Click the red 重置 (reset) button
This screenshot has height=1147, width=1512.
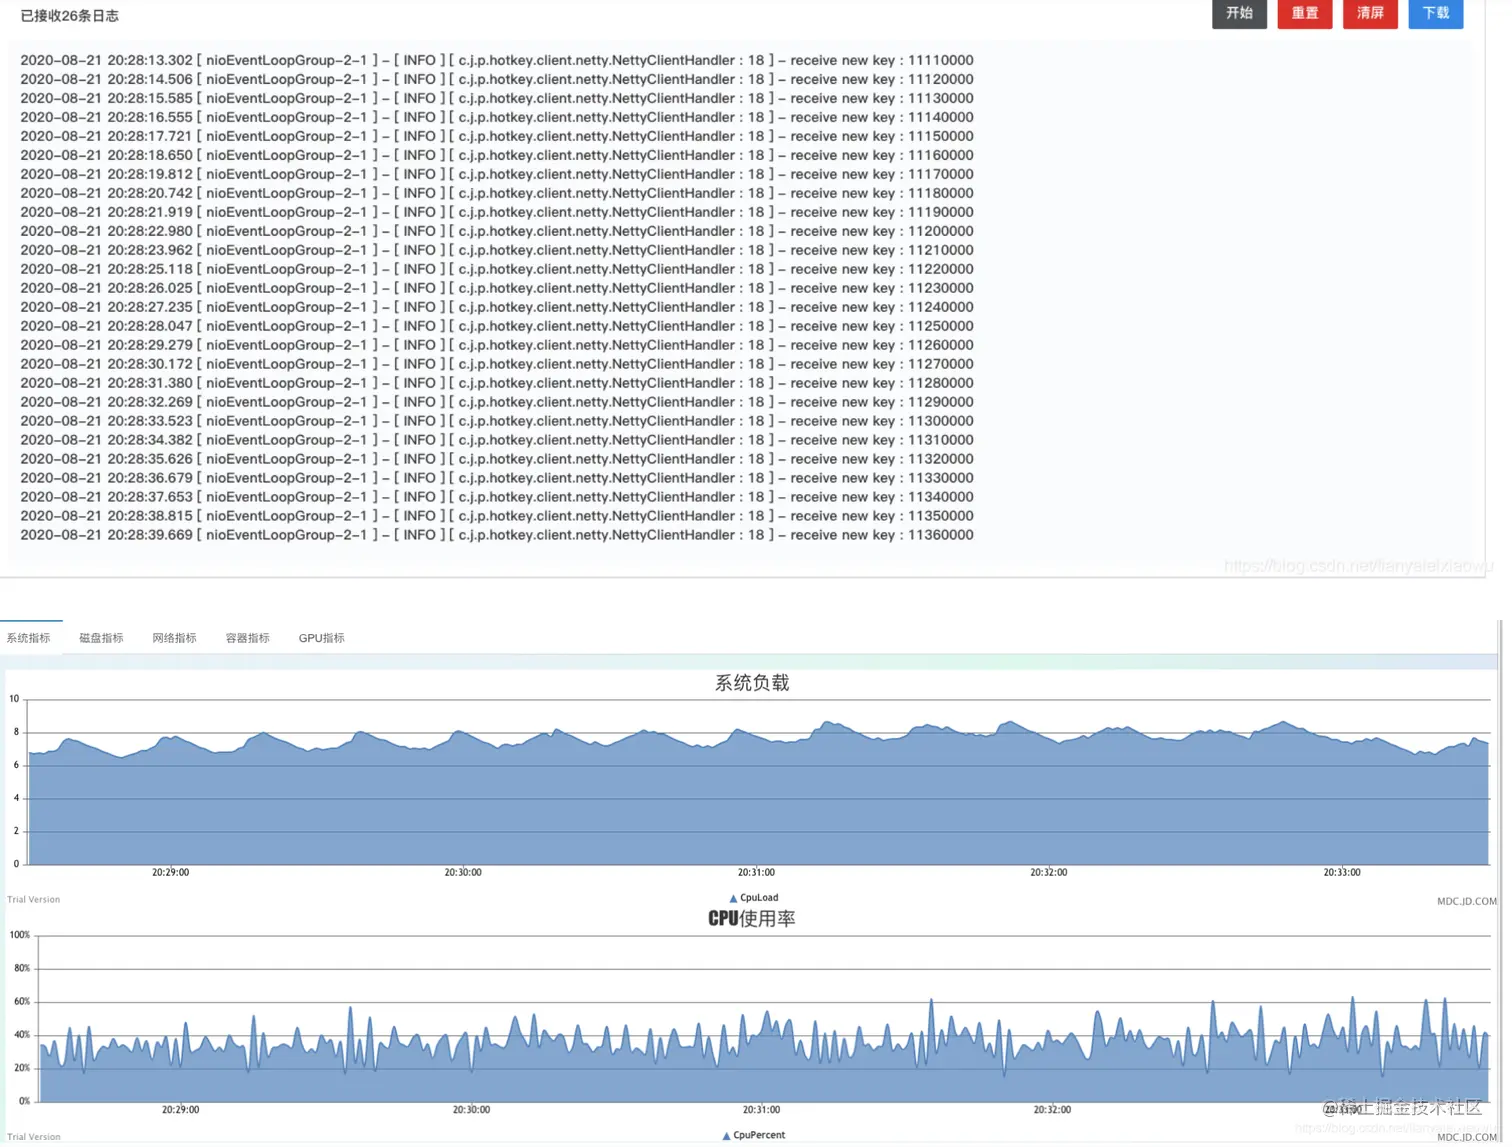1305,13
